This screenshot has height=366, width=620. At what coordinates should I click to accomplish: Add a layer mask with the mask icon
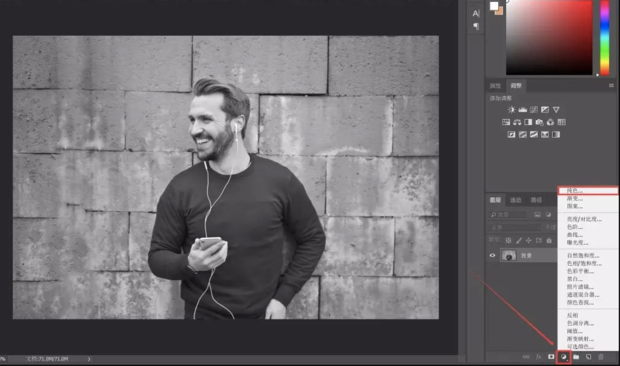point(551,357)
